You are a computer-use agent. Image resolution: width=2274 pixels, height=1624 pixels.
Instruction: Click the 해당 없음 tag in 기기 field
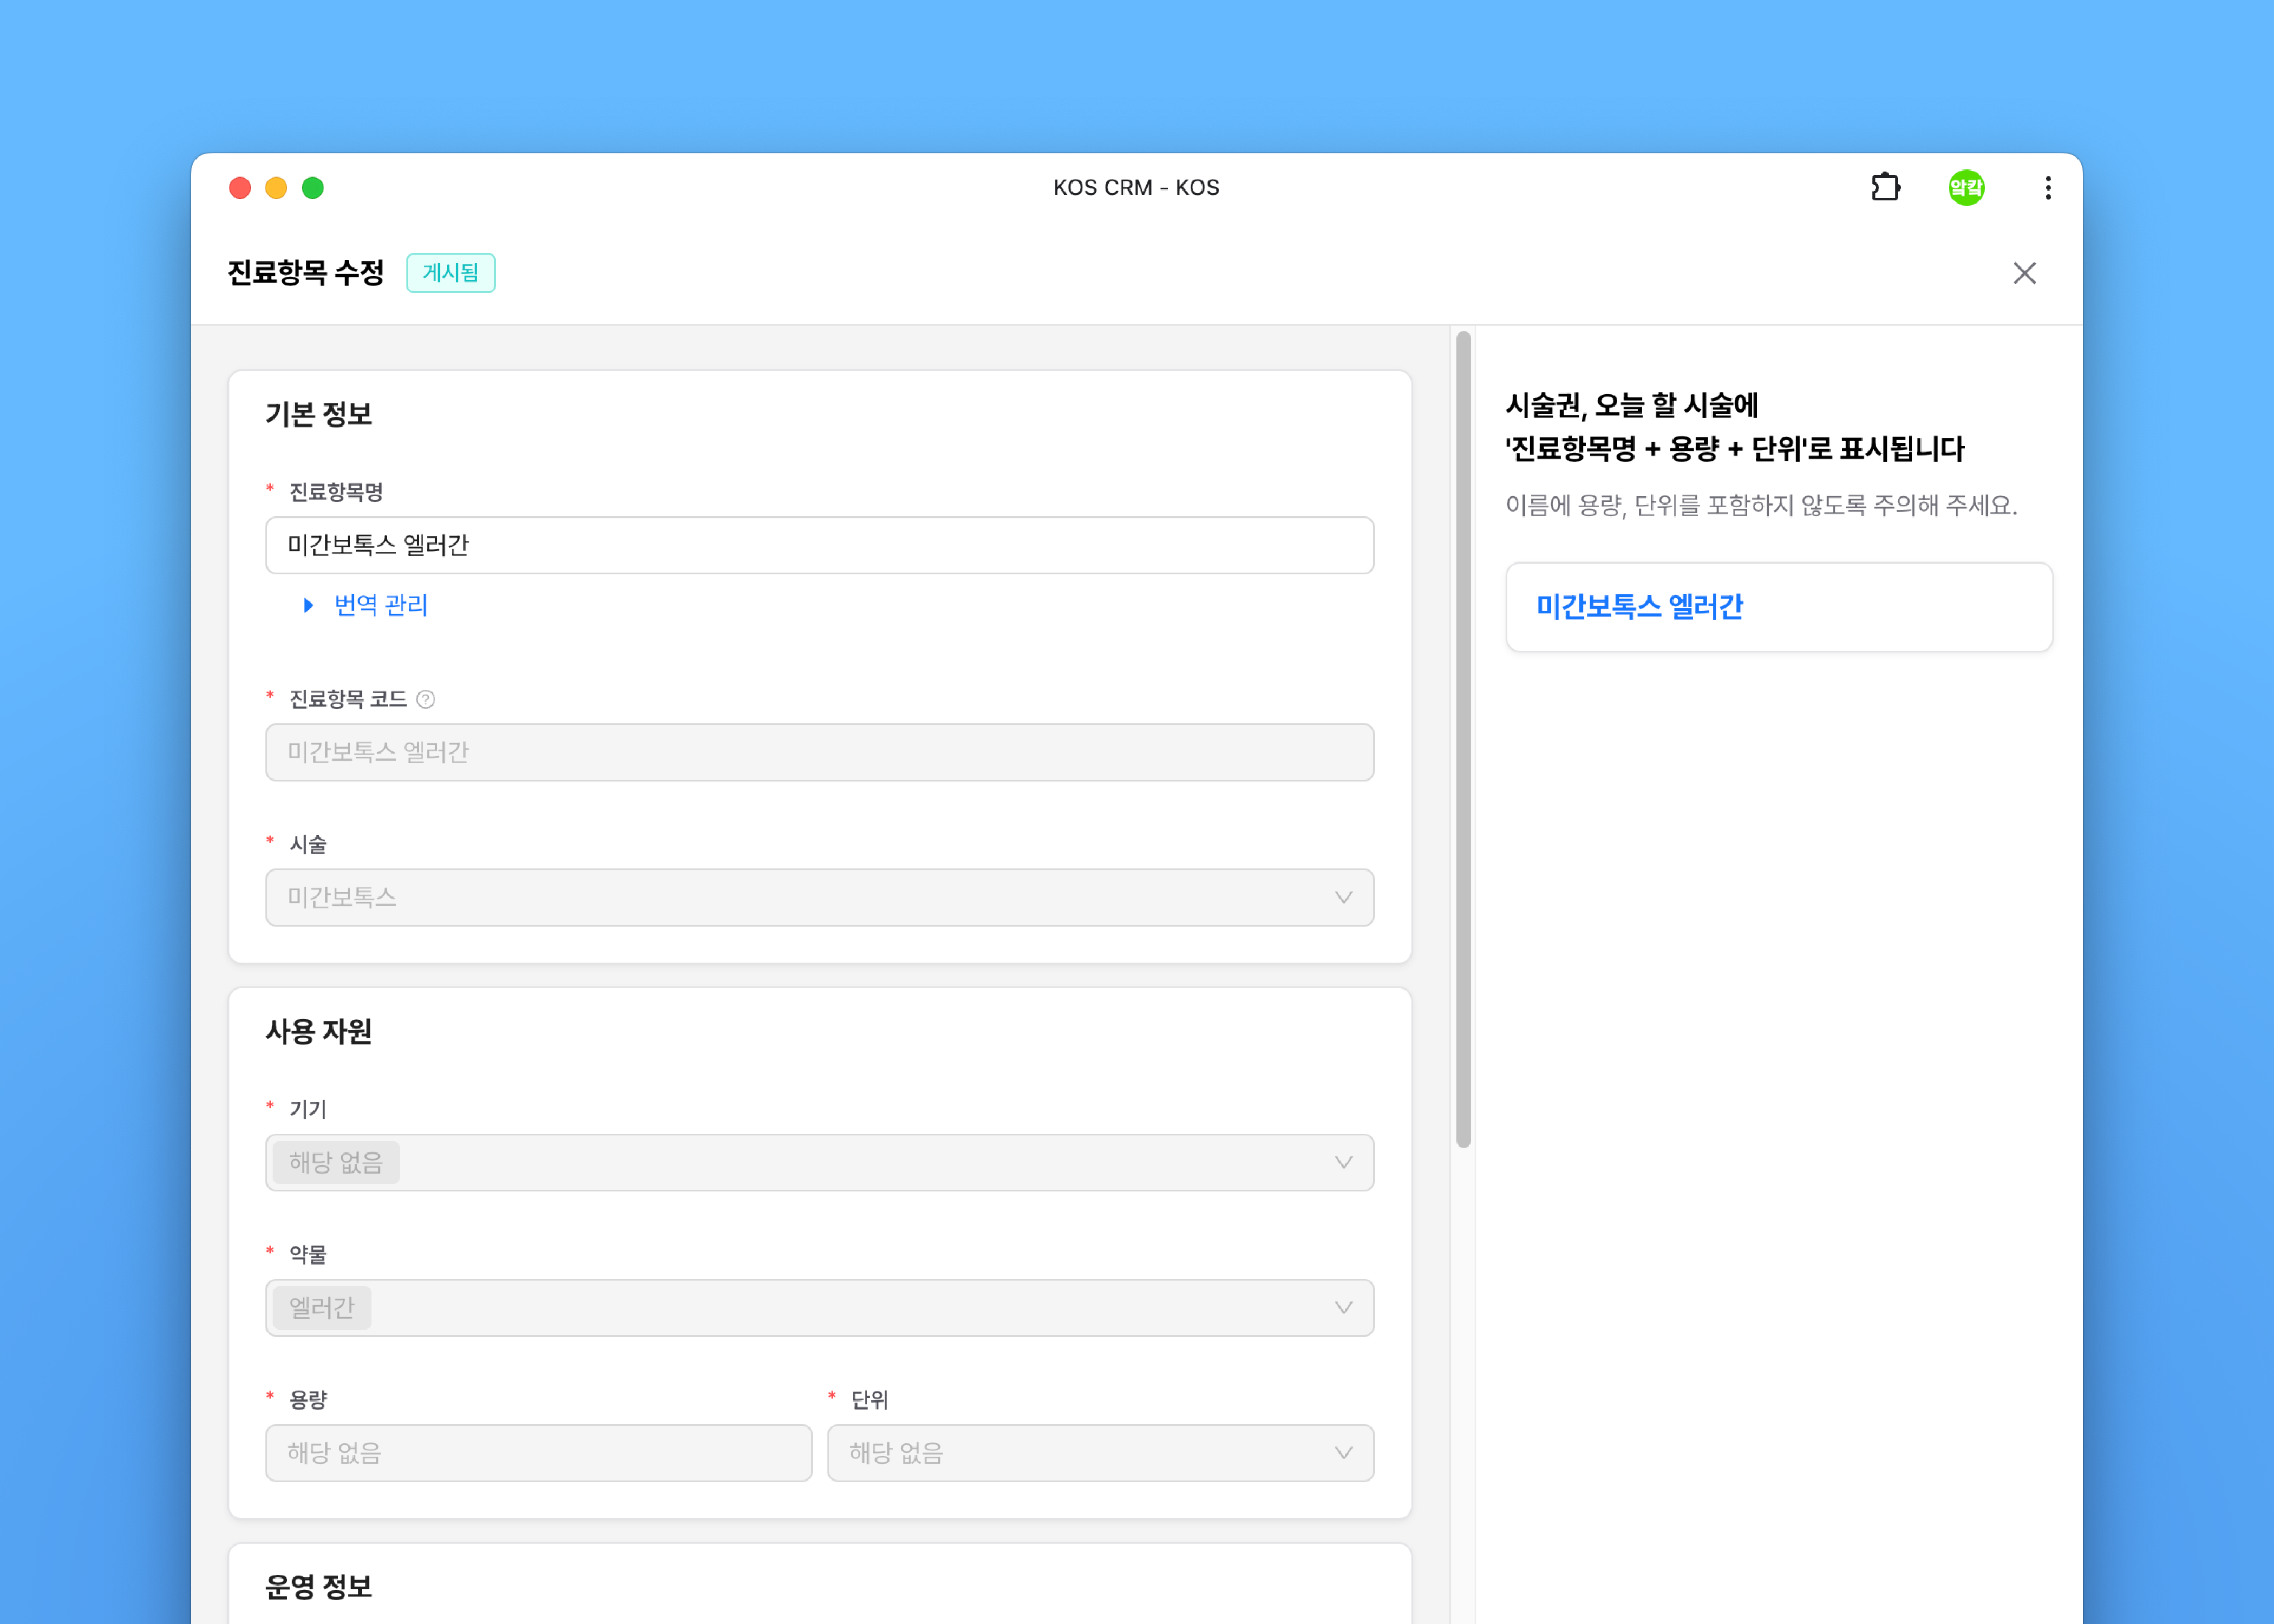pyautogui.click(x=336, y=1162)
